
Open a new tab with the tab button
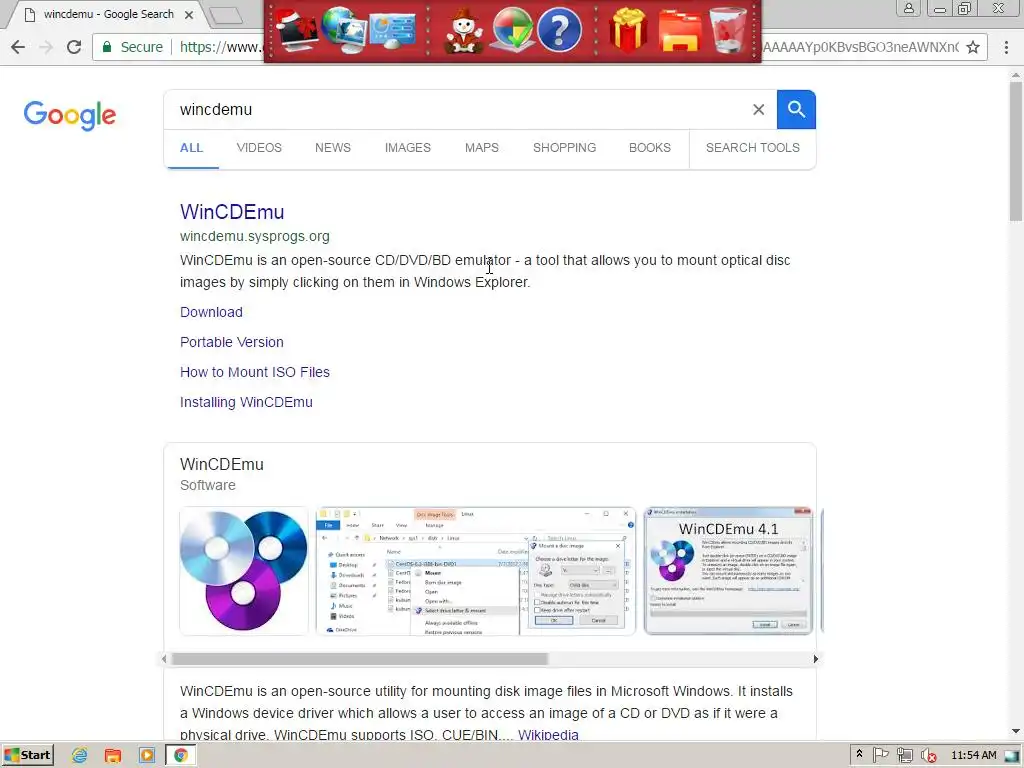click(226, 15)
